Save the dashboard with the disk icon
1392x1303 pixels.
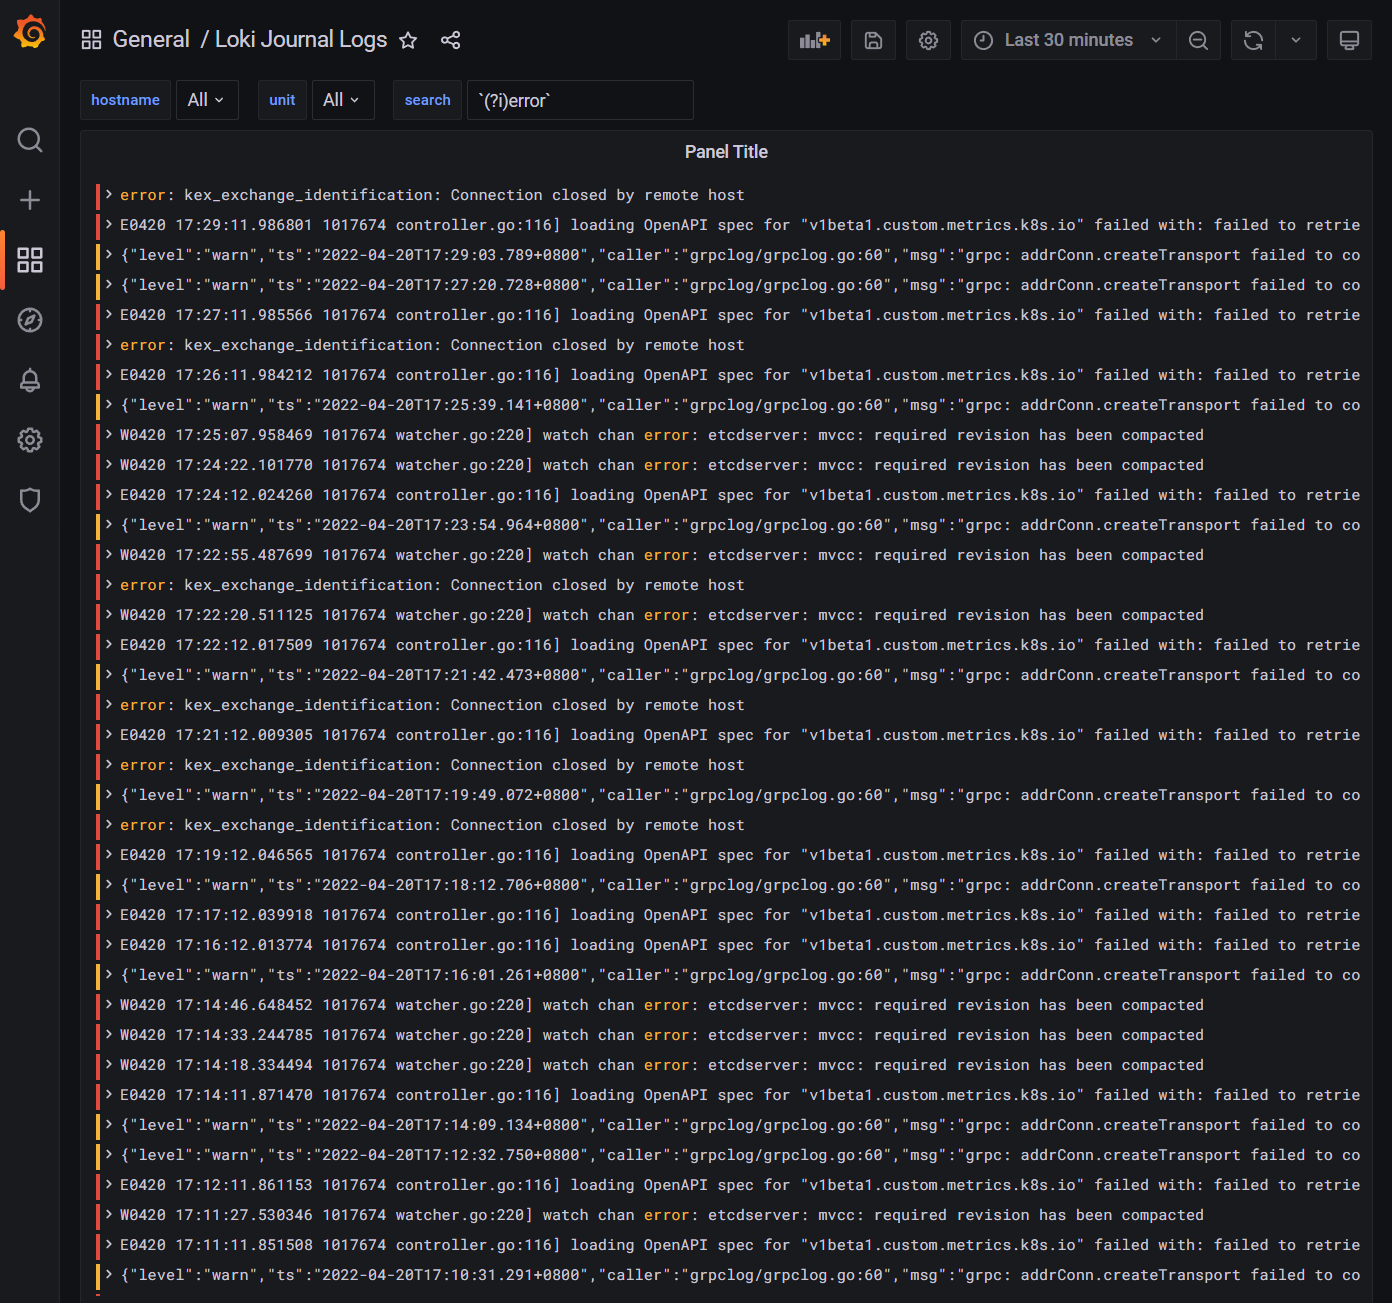coord(873,40)
